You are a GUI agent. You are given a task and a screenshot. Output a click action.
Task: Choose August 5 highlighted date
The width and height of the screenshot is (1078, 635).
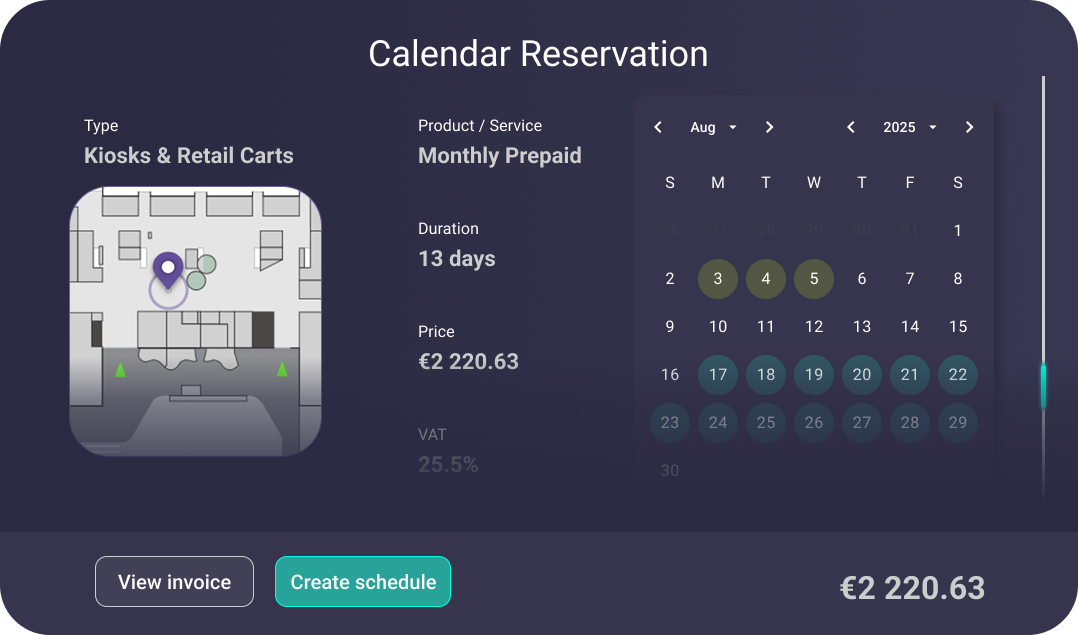814,279
